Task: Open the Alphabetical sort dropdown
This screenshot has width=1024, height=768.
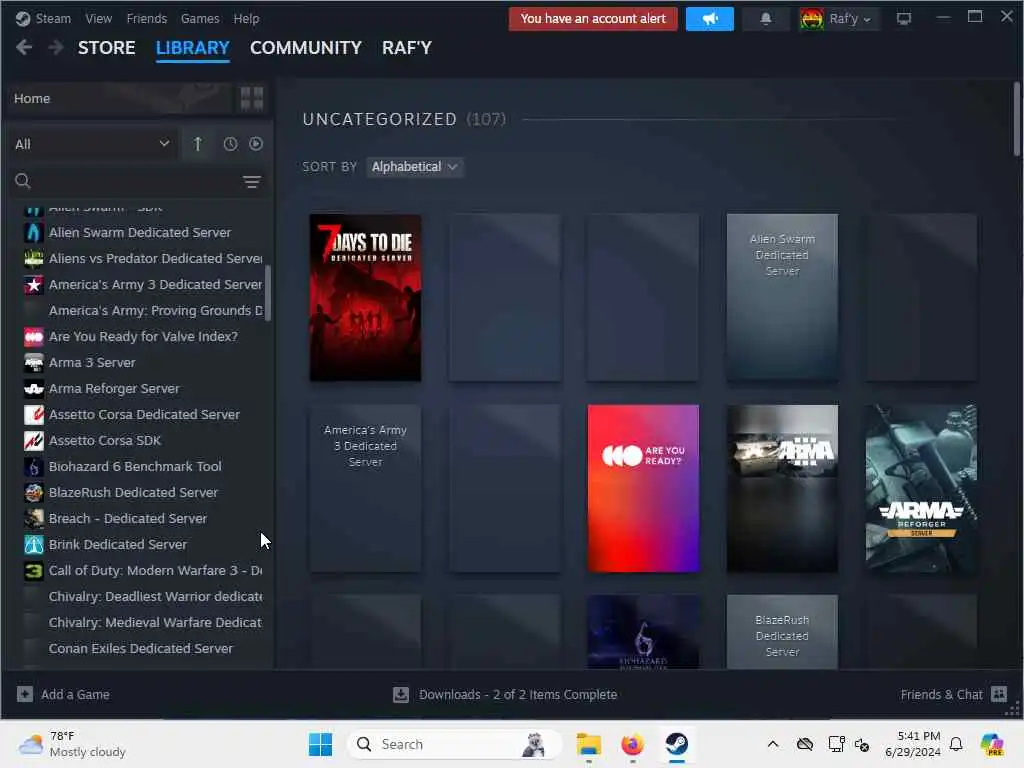Action: pos(414,167)
